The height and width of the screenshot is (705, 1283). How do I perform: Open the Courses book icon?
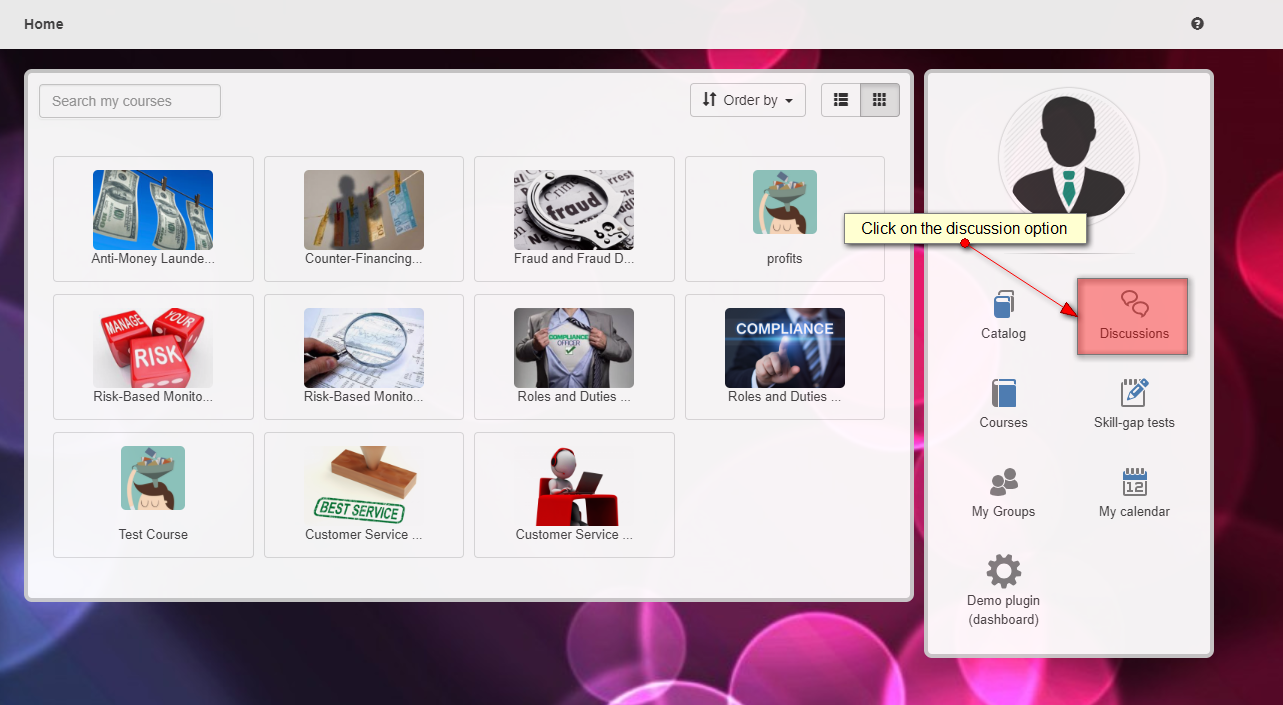pyautogui.click(x=1003, y=393)
